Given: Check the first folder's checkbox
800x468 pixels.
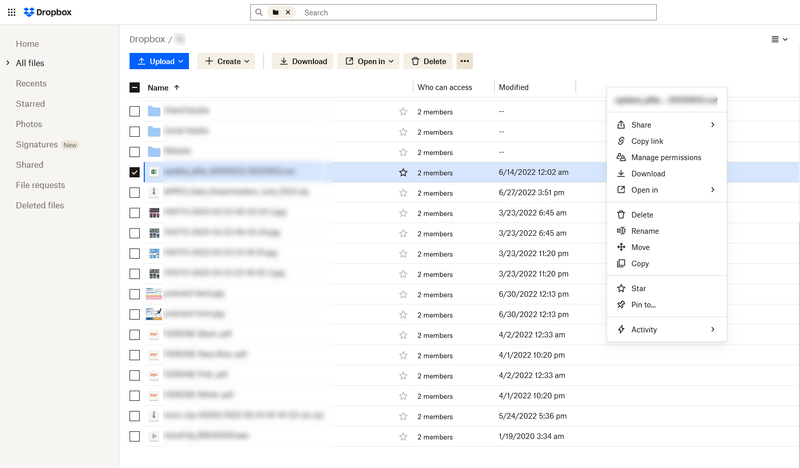Looking at the screenshot, I should tap(135, 112).
